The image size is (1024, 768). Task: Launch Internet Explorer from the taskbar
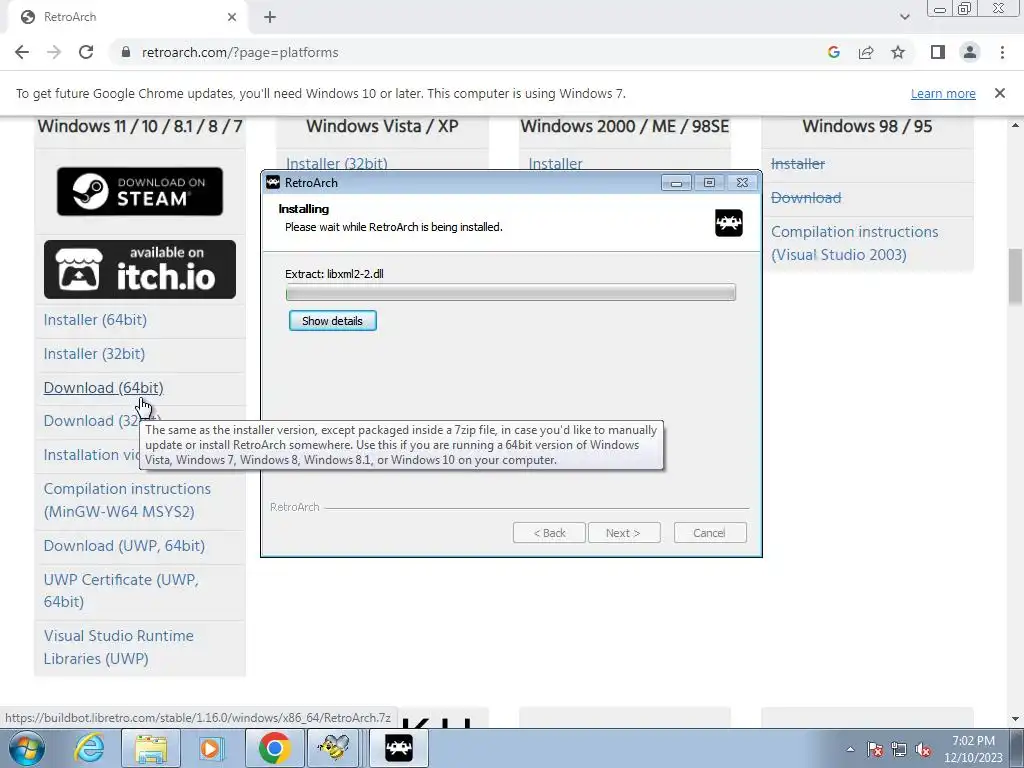pyautogui.click(x=89, y=748)
